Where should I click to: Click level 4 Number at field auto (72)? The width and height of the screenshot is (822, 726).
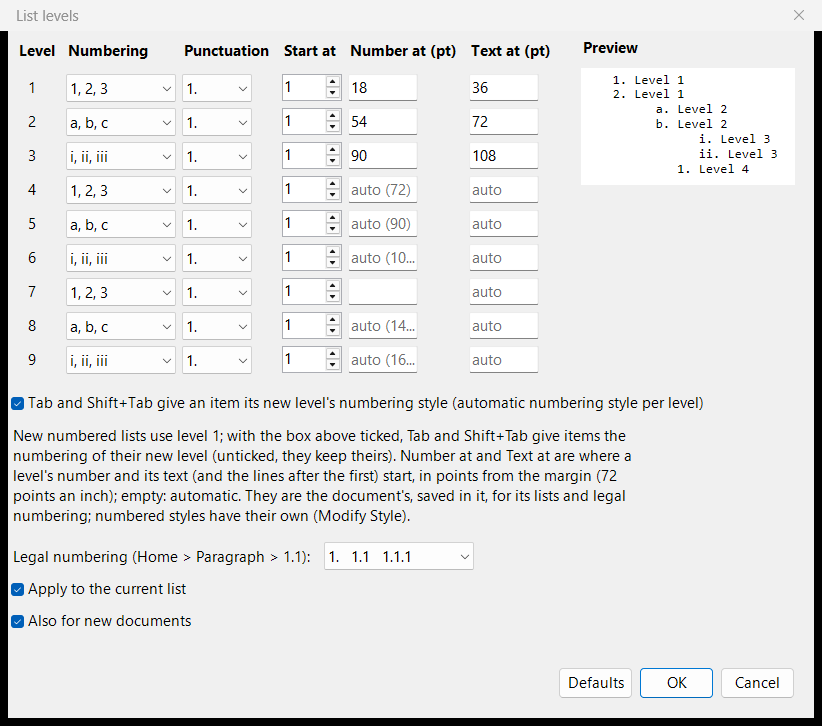pos(383,190)
